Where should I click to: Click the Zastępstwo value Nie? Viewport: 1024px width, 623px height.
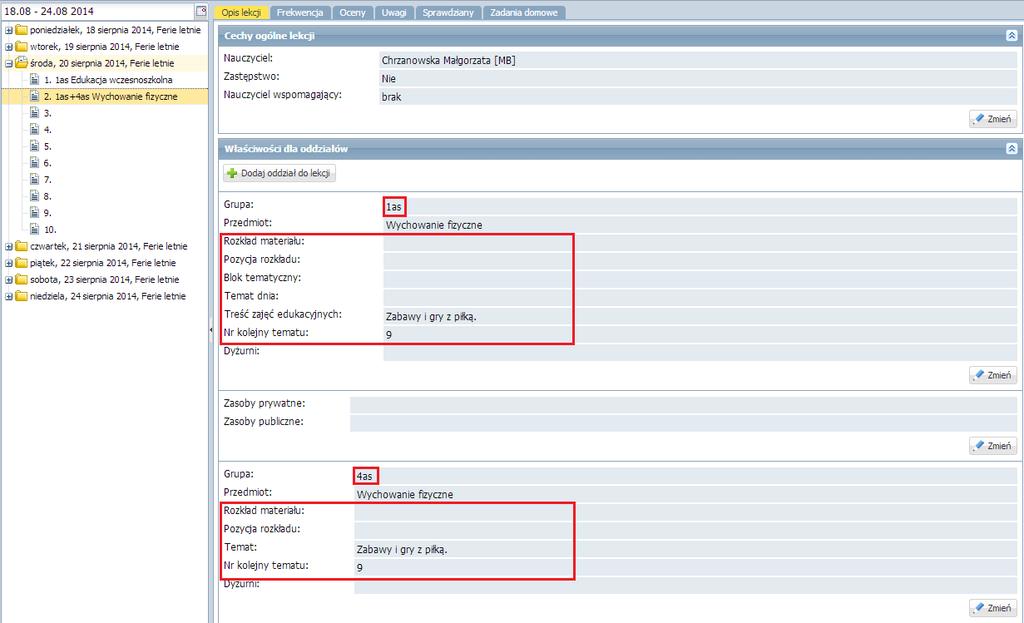(389, 78)
